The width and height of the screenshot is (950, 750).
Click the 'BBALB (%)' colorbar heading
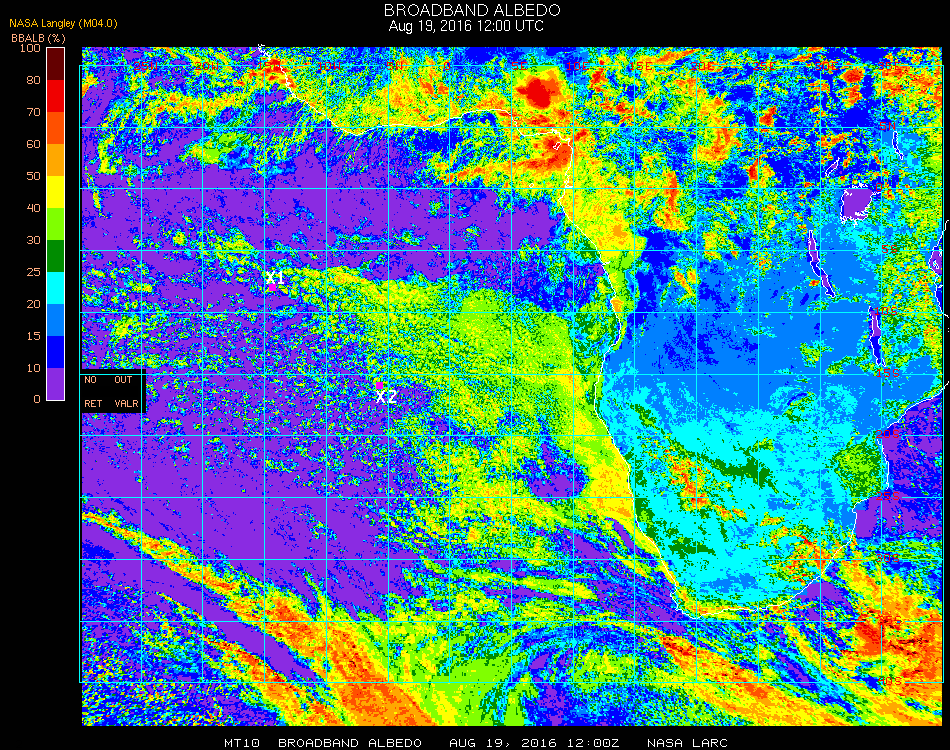[x=38, y=38]
